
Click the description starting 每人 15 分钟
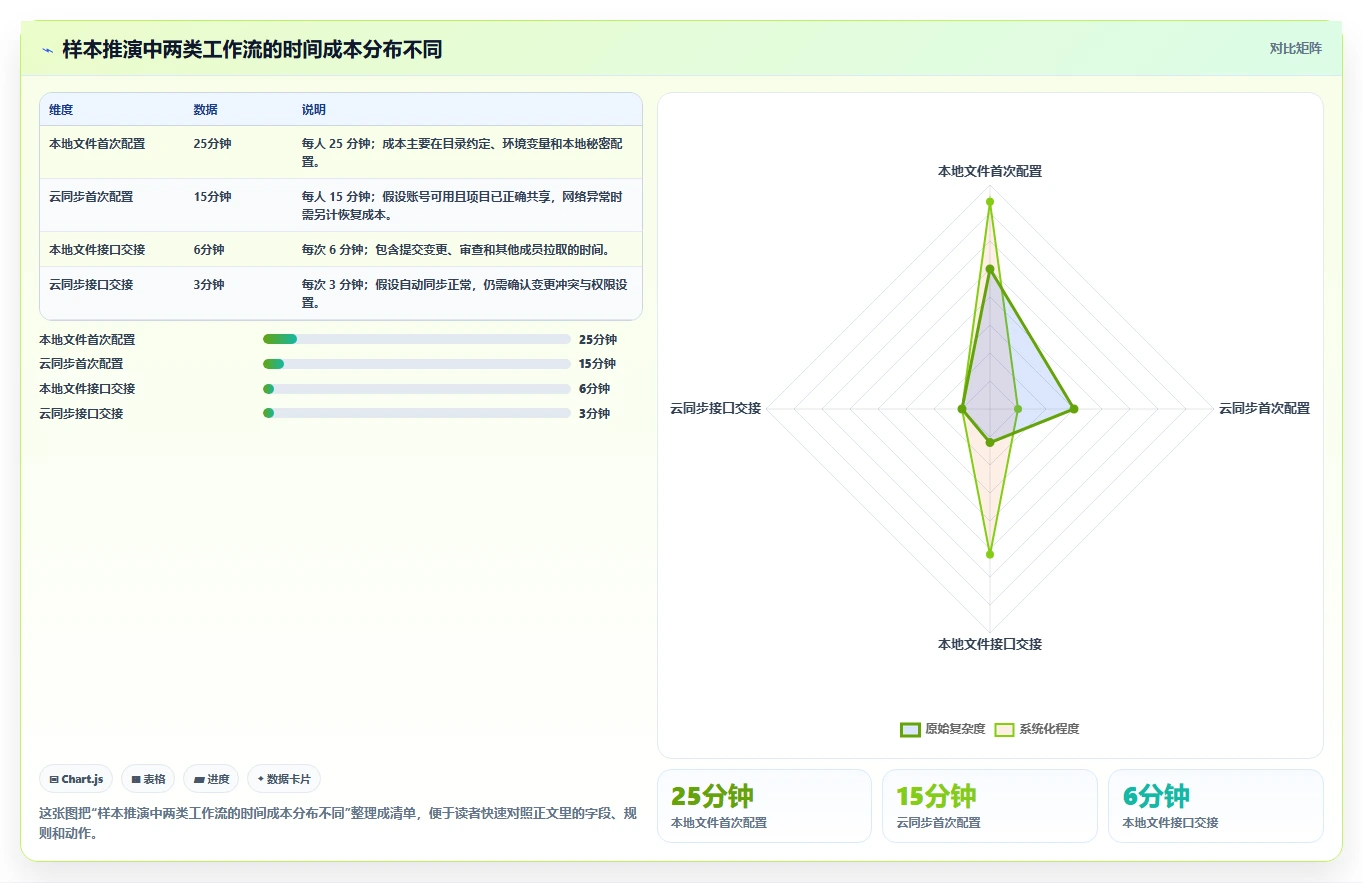coord(464,205)
